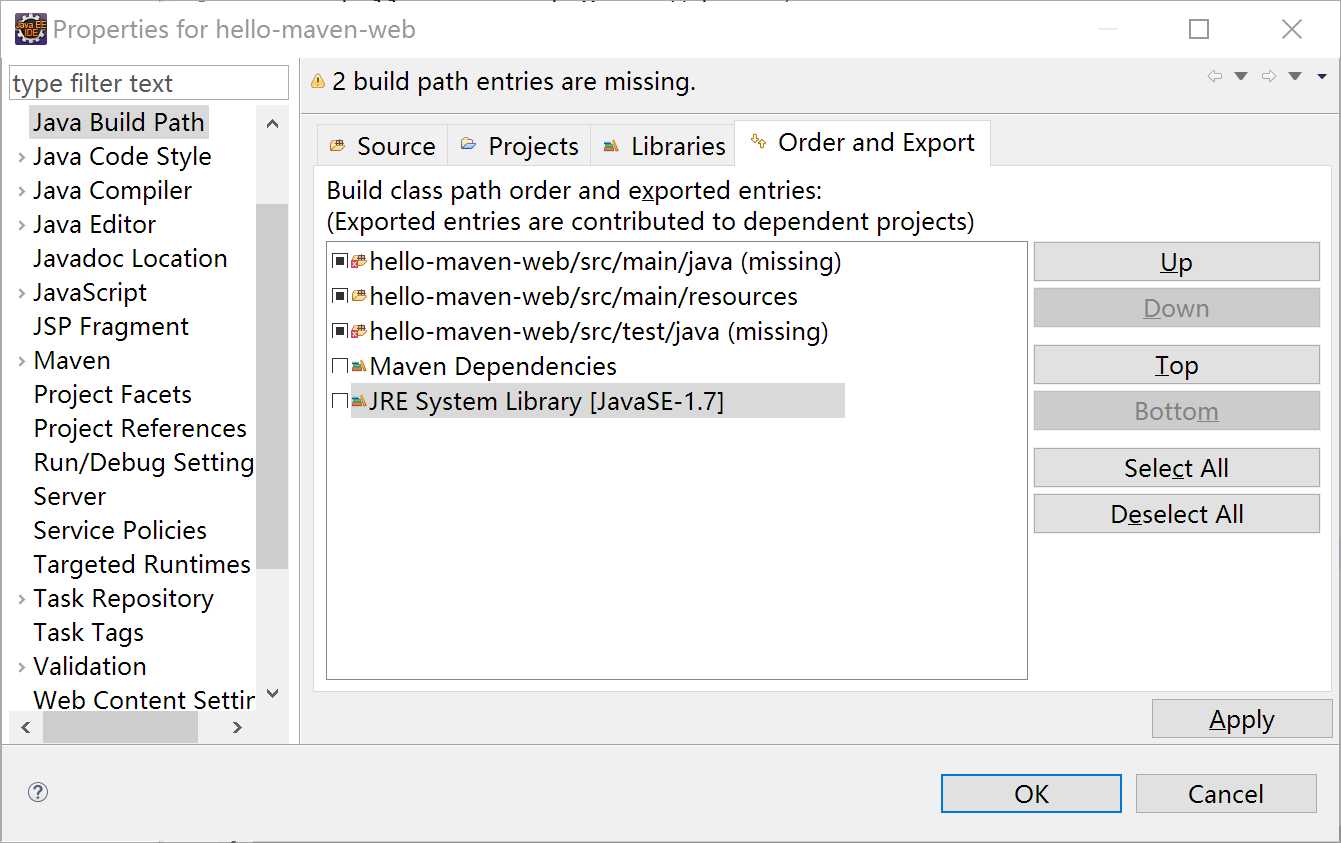Expand the Validation node
Viewport: 1341px width, 843px height.
tap(22, 667)
